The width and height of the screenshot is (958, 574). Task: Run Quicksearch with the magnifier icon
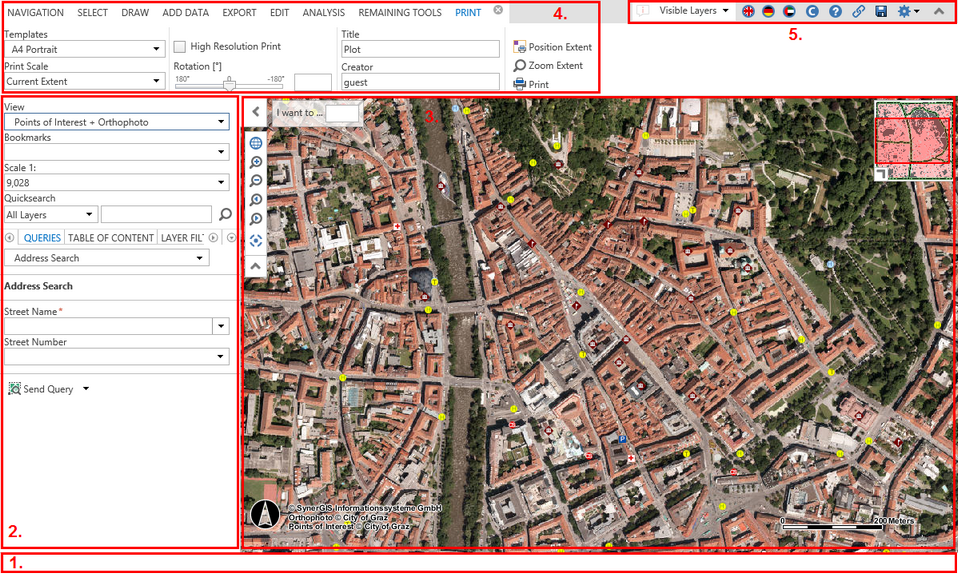pyautogui.click(x=225, y=214)
